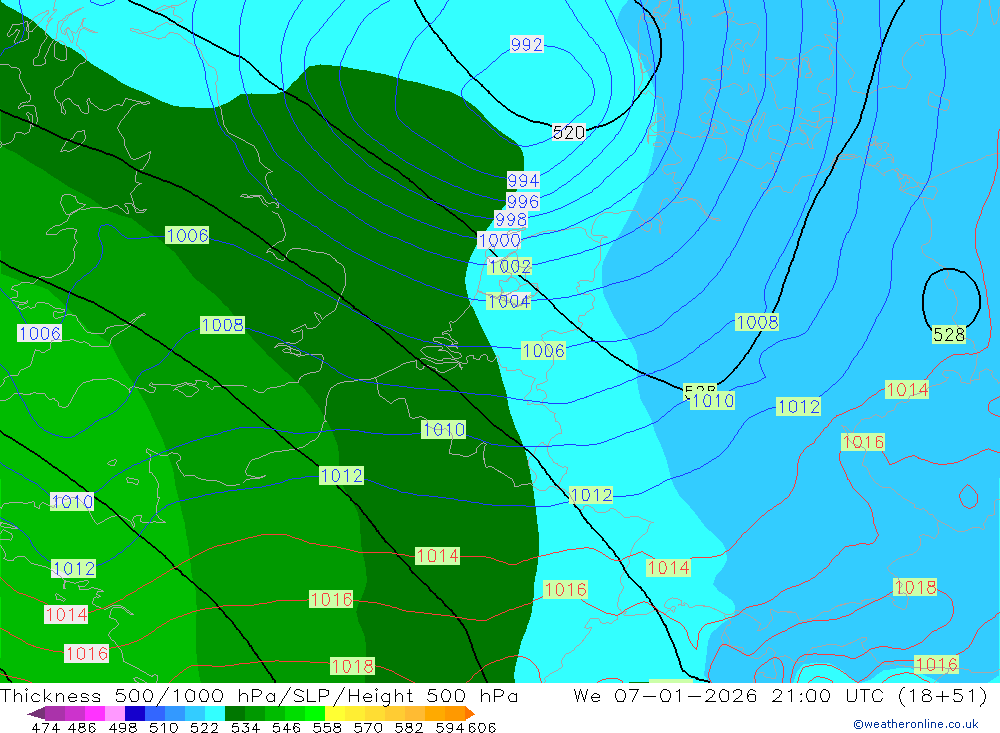Click the 582 legend value
The width and height of the screenshot is (1000, 733).
pos(409,727)
